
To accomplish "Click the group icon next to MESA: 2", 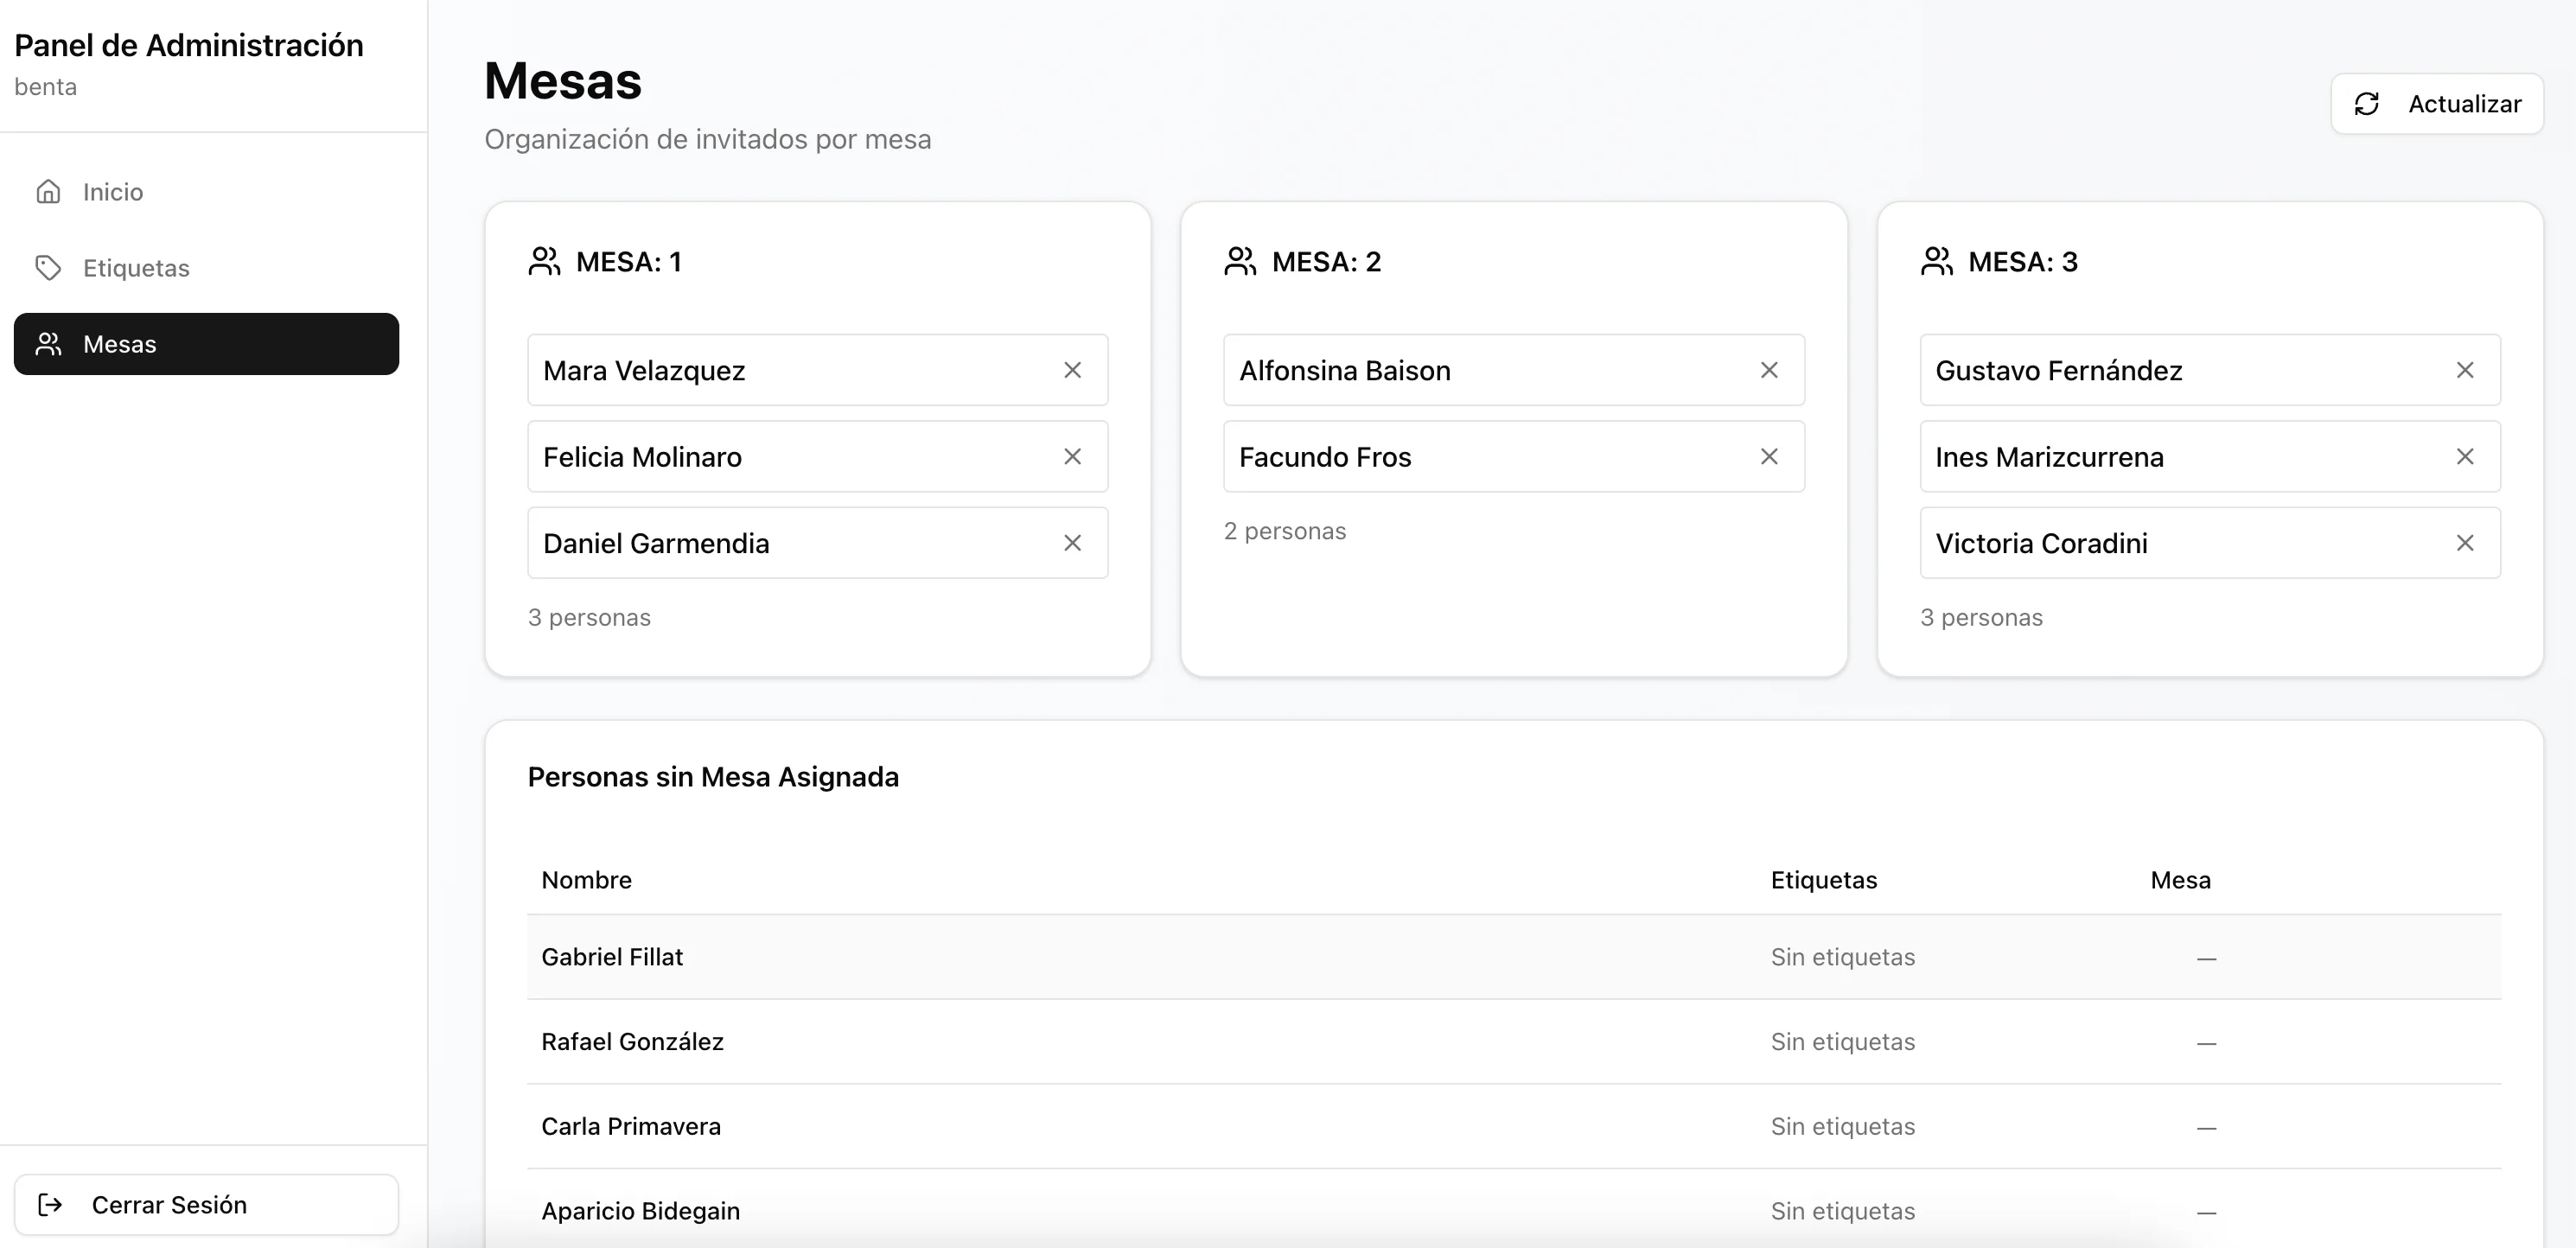I will 1241,260.
